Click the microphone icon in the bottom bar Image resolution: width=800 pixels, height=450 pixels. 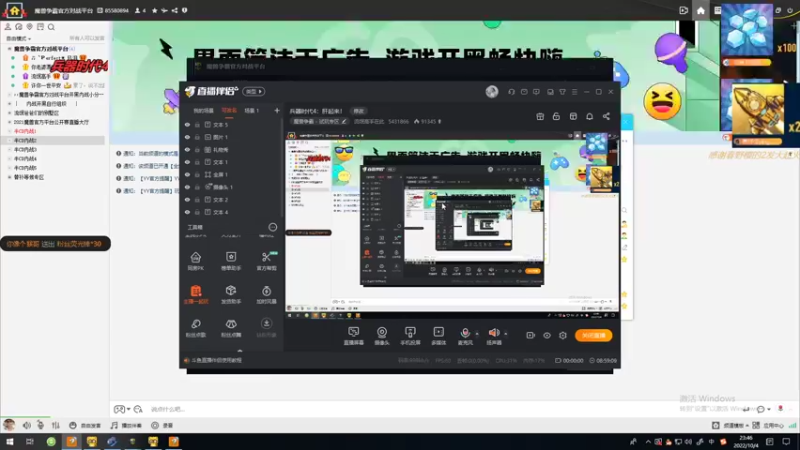click(465, 334)
